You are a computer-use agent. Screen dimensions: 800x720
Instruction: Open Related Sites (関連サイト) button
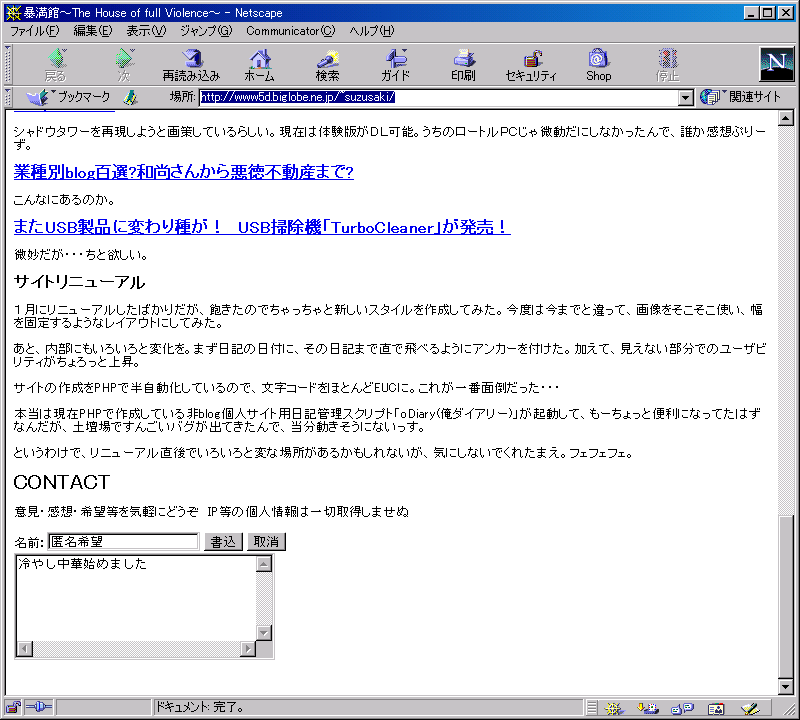[x=741, y=96]
